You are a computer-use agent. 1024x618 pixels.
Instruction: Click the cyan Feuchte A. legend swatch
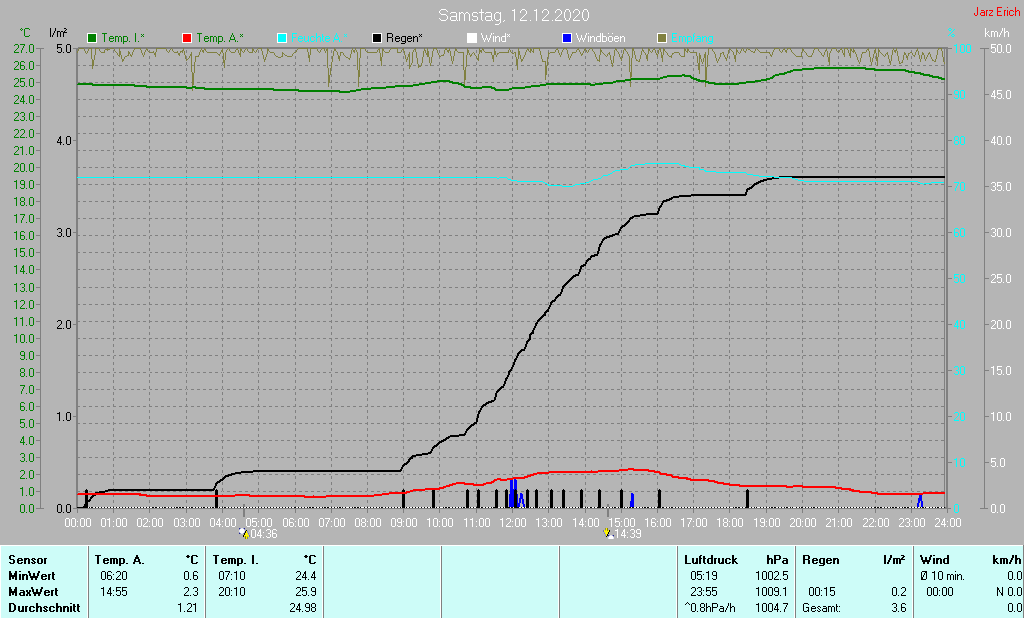(x=282, y=39)
